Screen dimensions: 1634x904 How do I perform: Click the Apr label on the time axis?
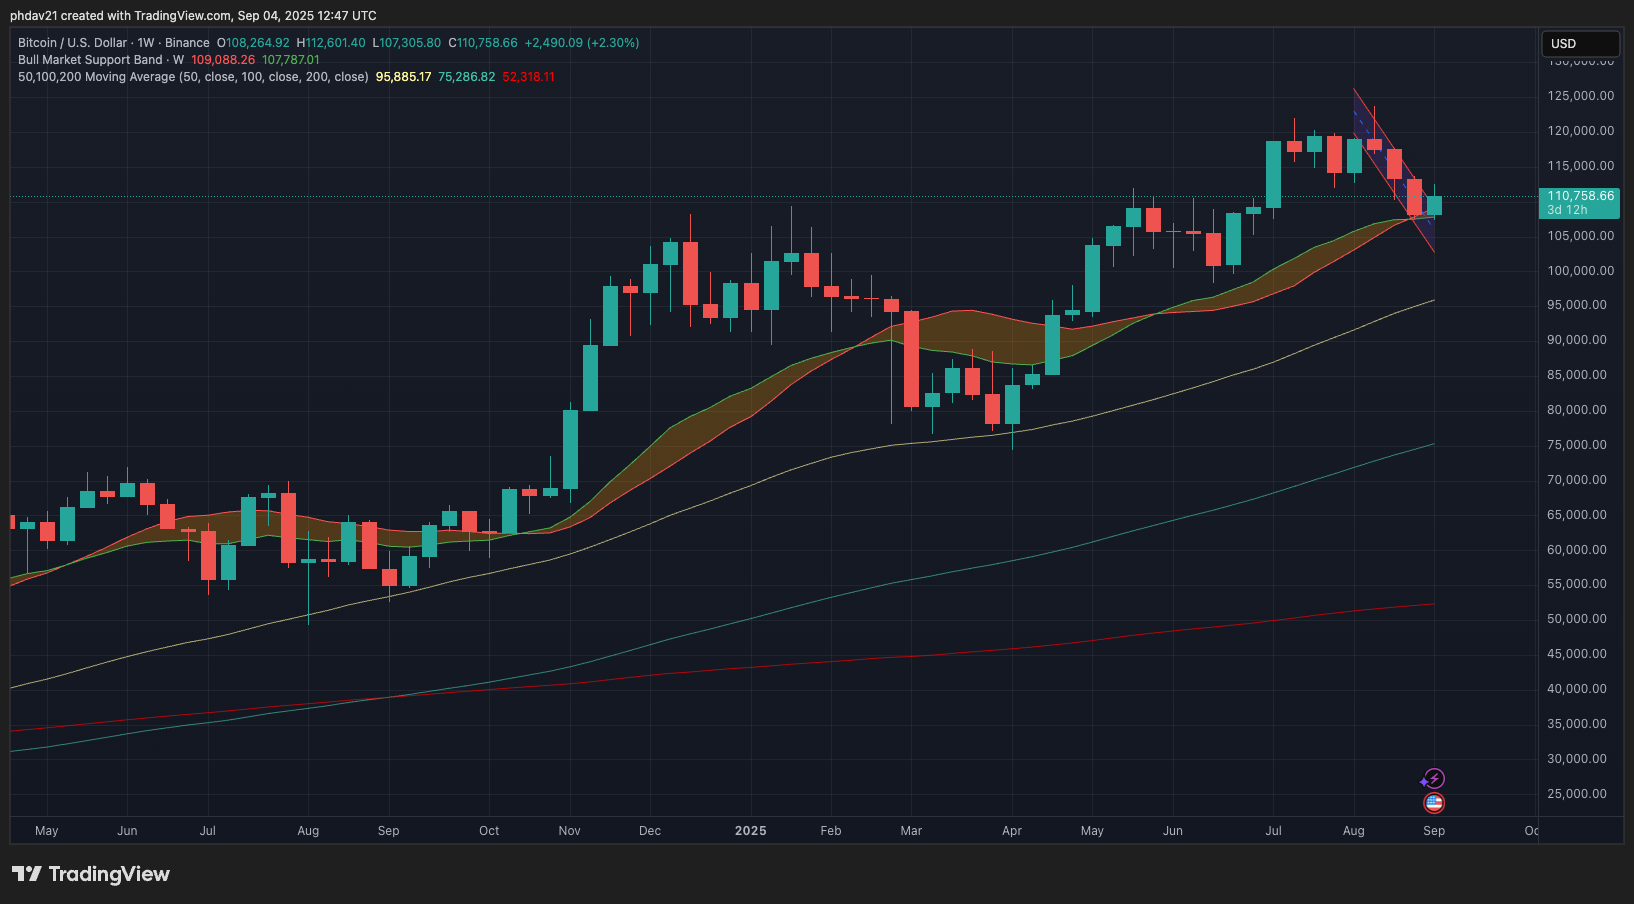point(1012,831)
